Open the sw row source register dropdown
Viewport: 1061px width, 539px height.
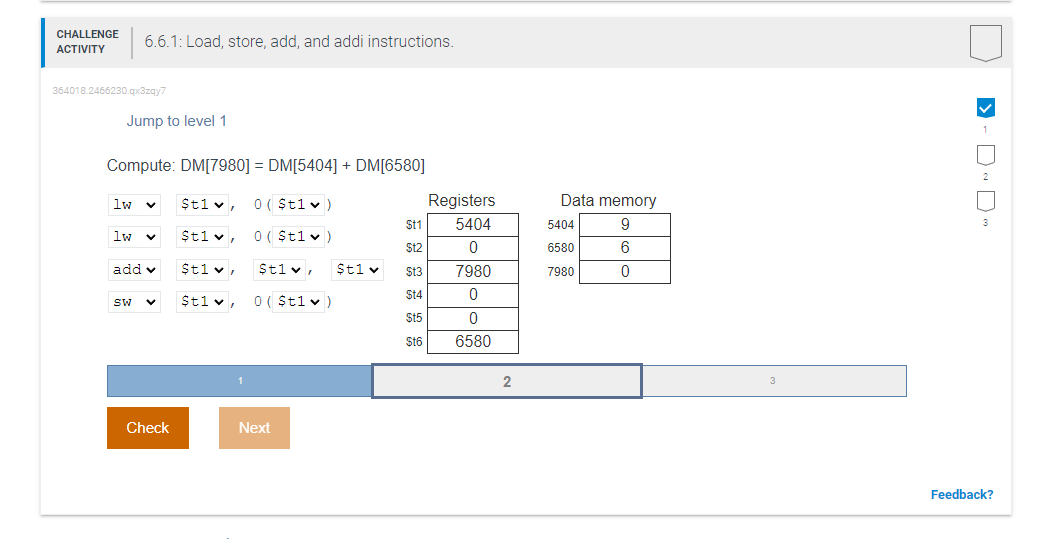[202, 302]
